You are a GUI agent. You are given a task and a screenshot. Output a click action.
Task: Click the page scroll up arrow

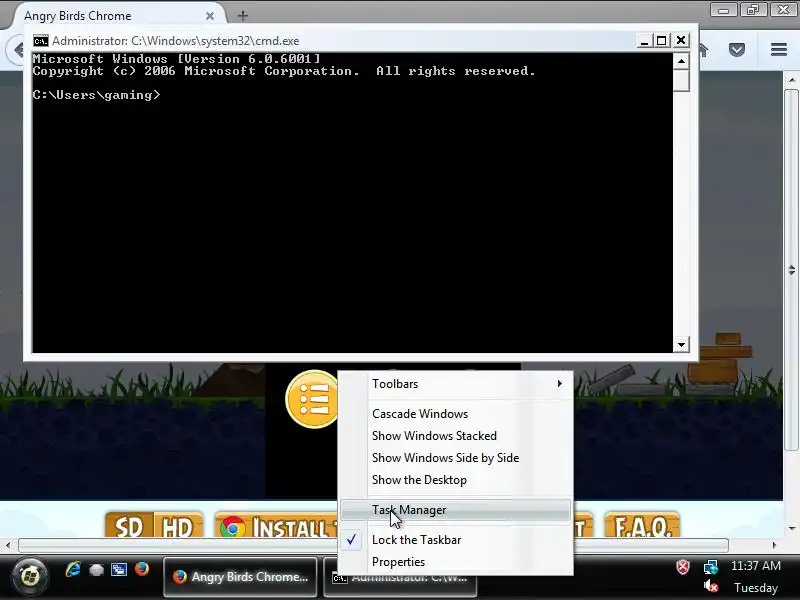click(x=791, y=80)
